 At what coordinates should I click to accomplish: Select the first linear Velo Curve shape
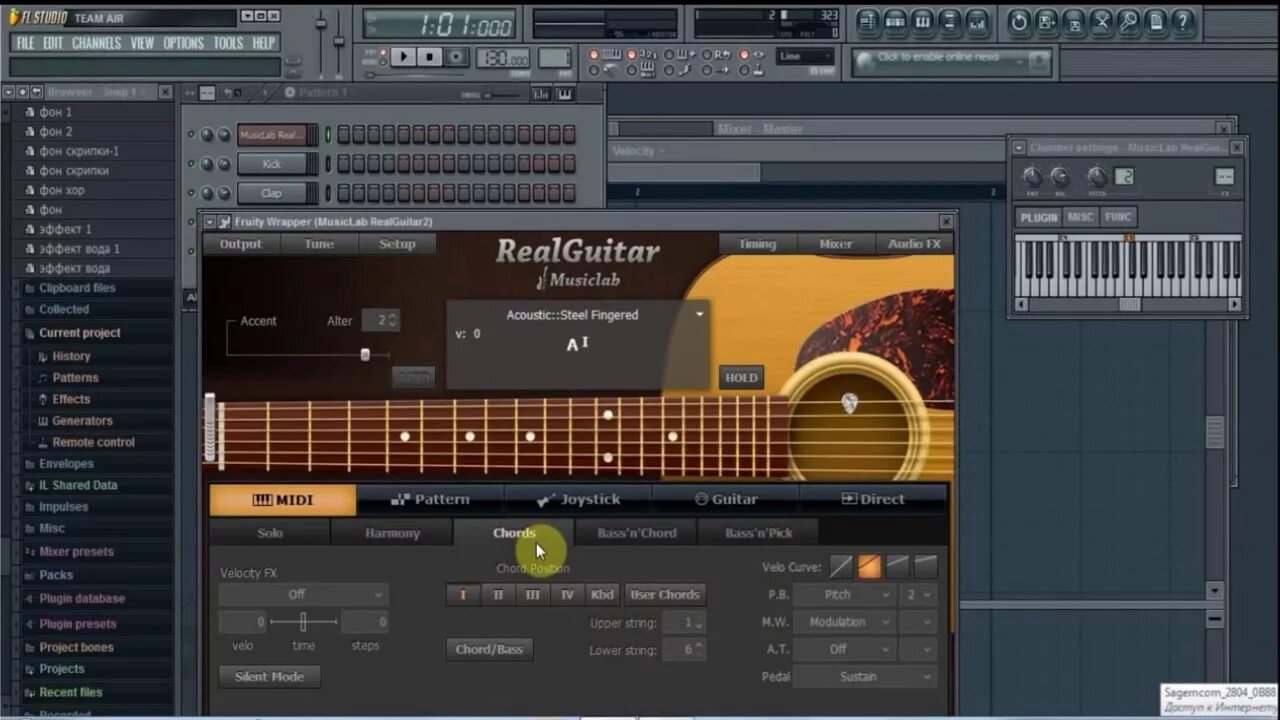(x=842, y=567)
